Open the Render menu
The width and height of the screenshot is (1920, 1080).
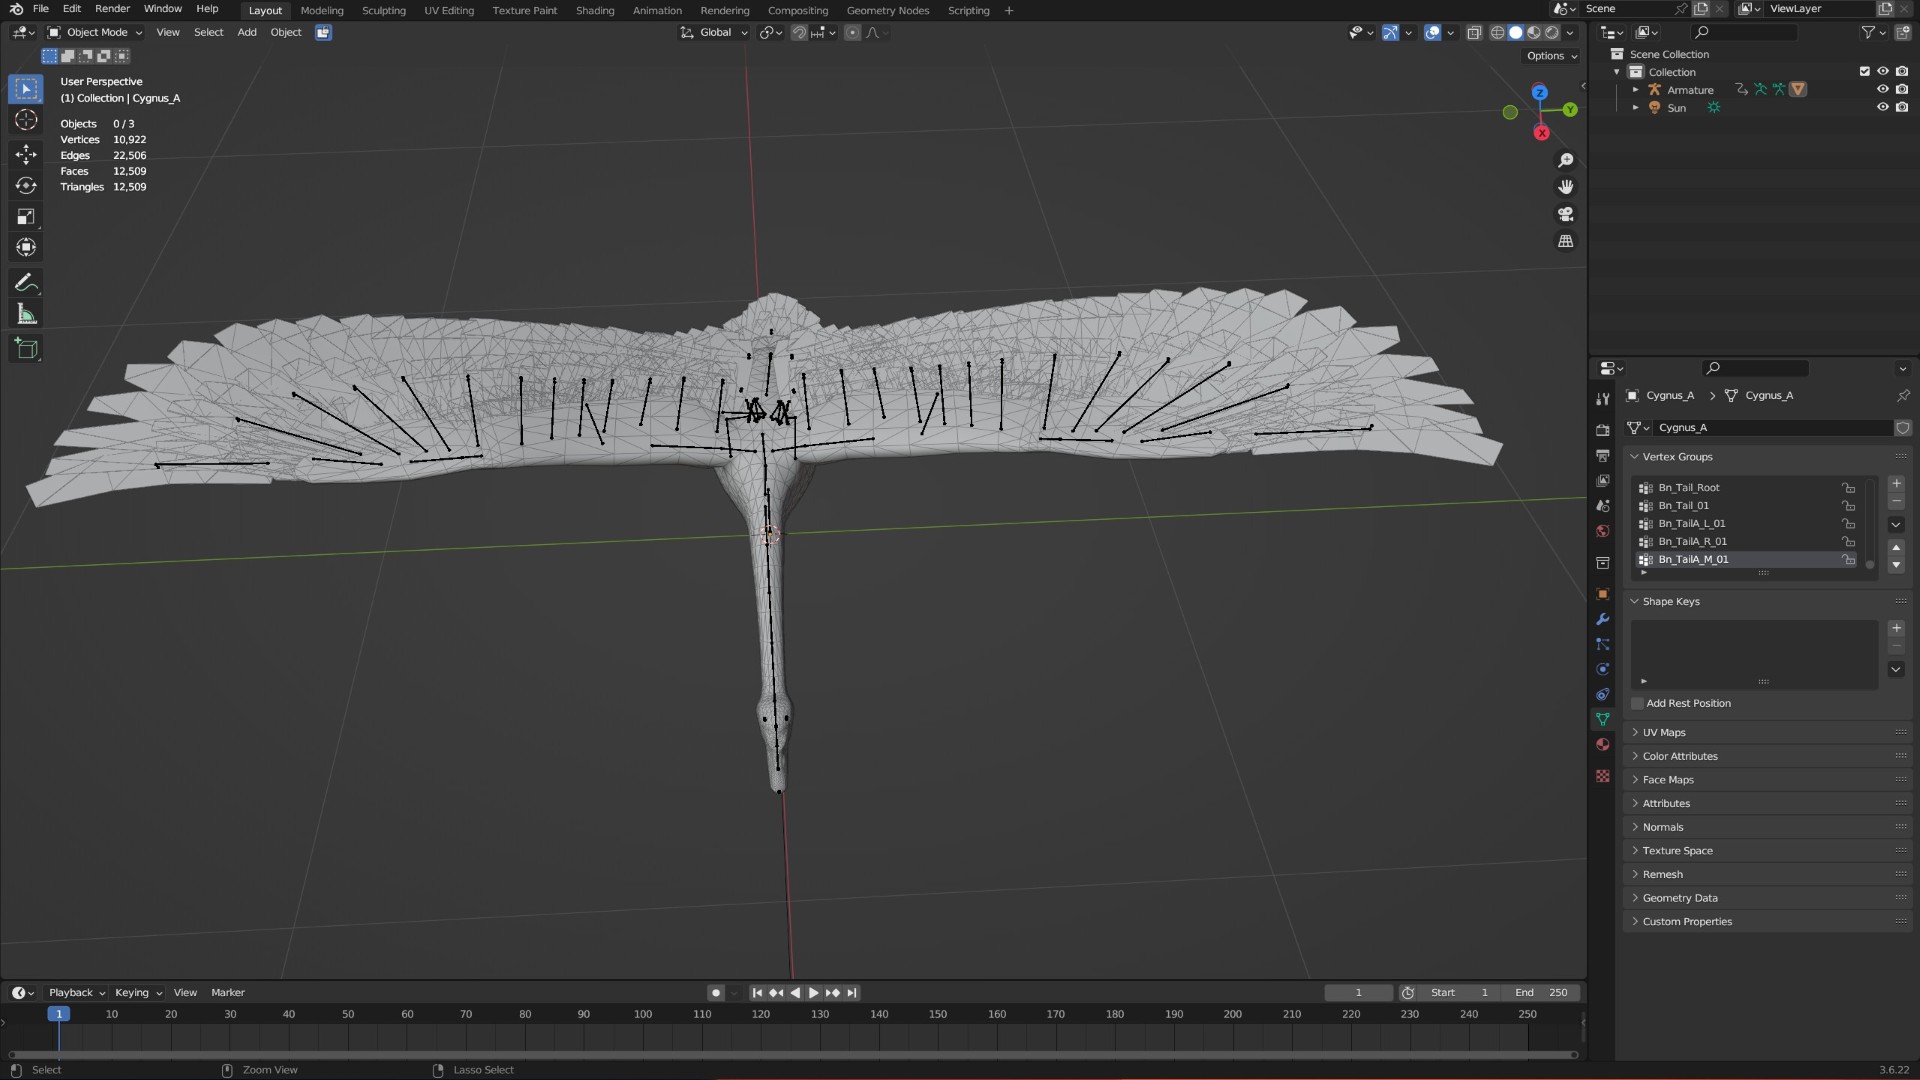click(x=112, y=9)
